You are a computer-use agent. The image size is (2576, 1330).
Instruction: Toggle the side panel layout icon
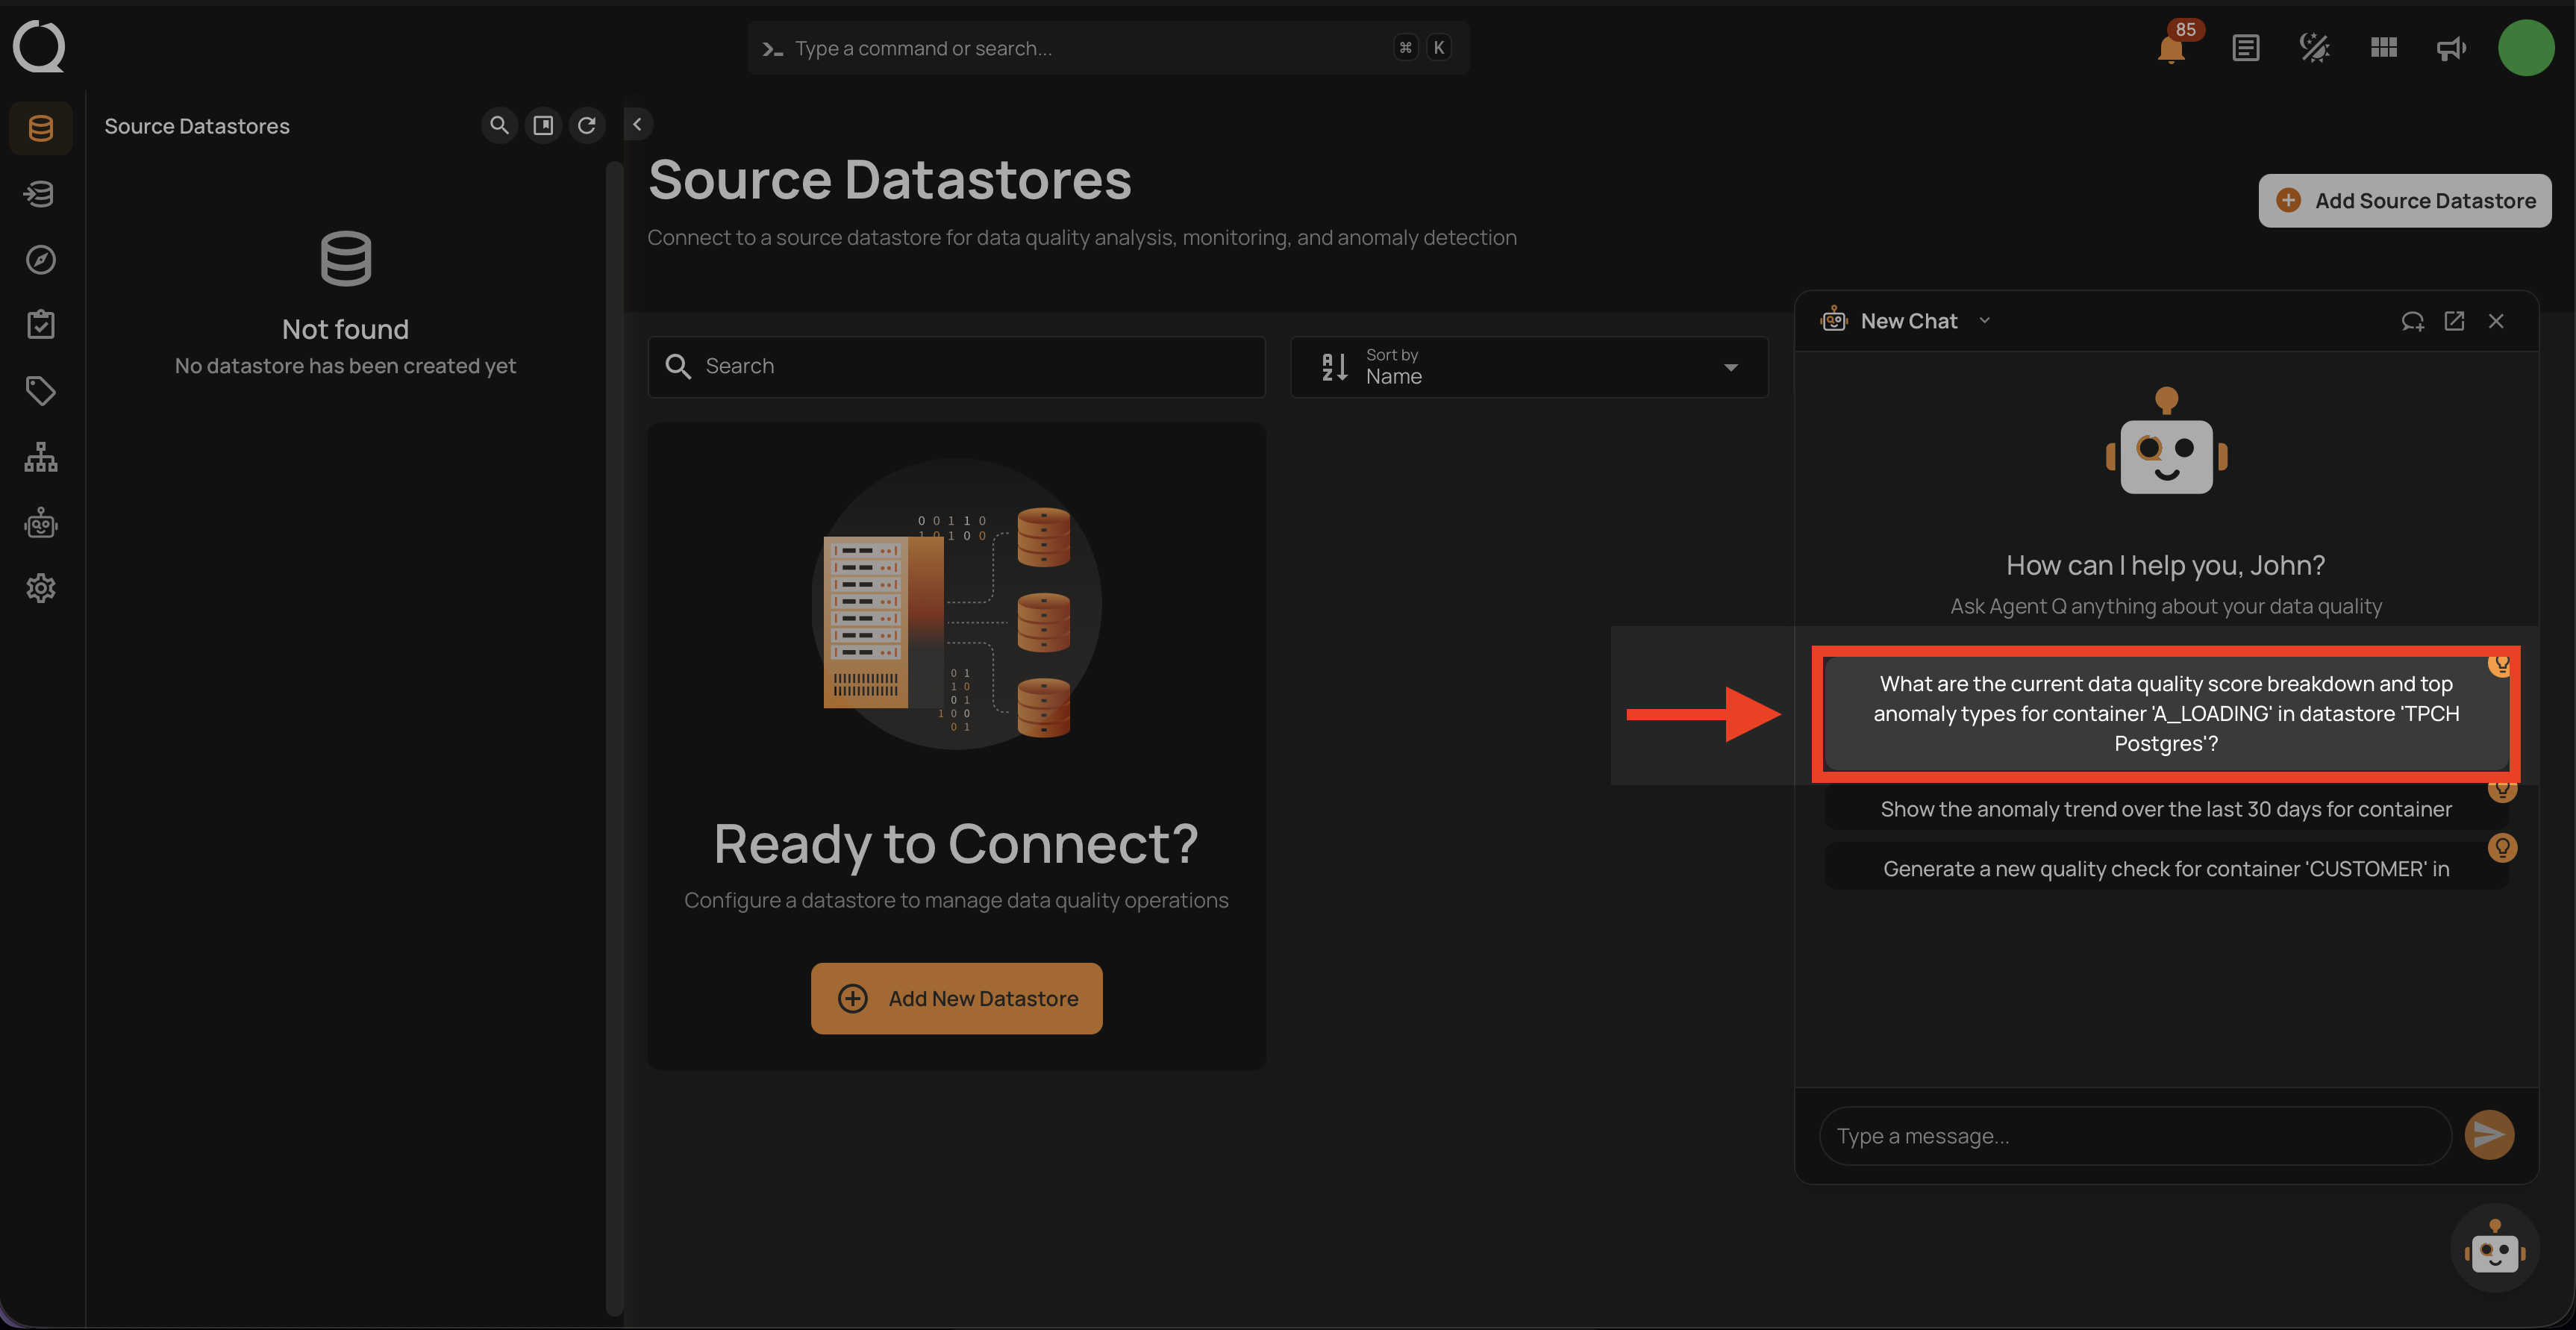(543, 125)
